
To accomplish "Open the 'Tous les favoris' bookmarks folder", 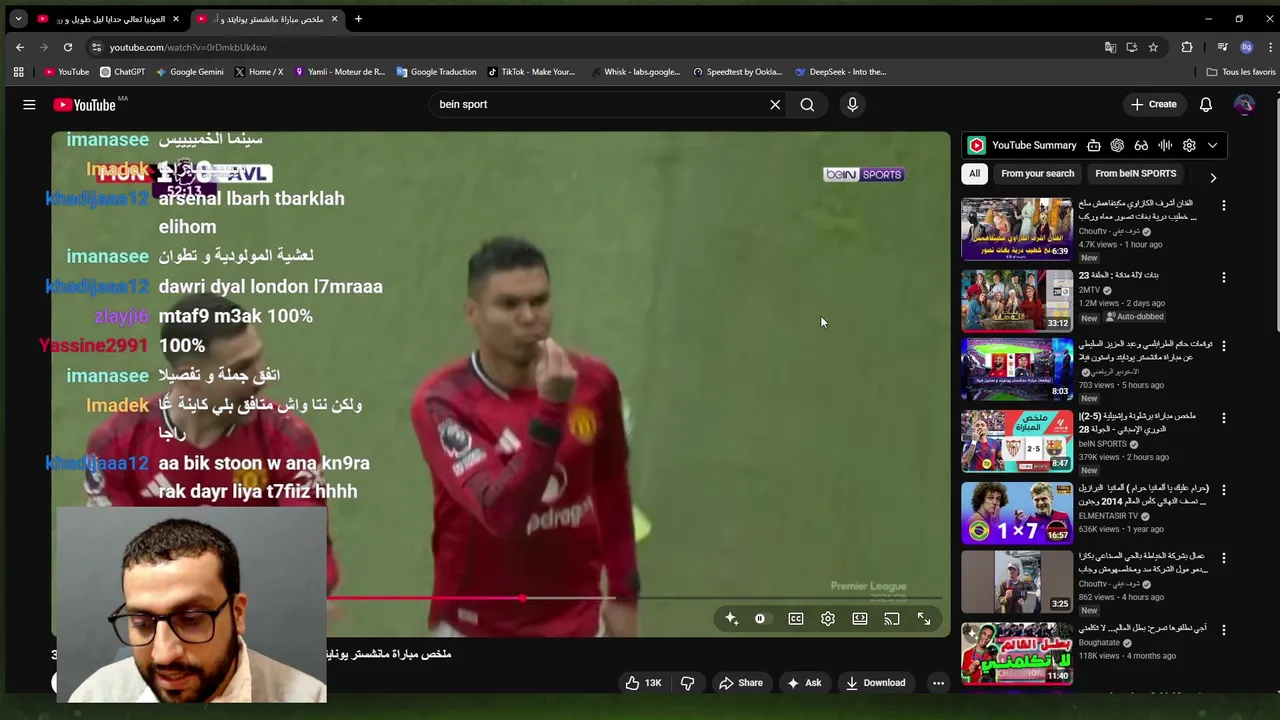I will click(1240, 72).
